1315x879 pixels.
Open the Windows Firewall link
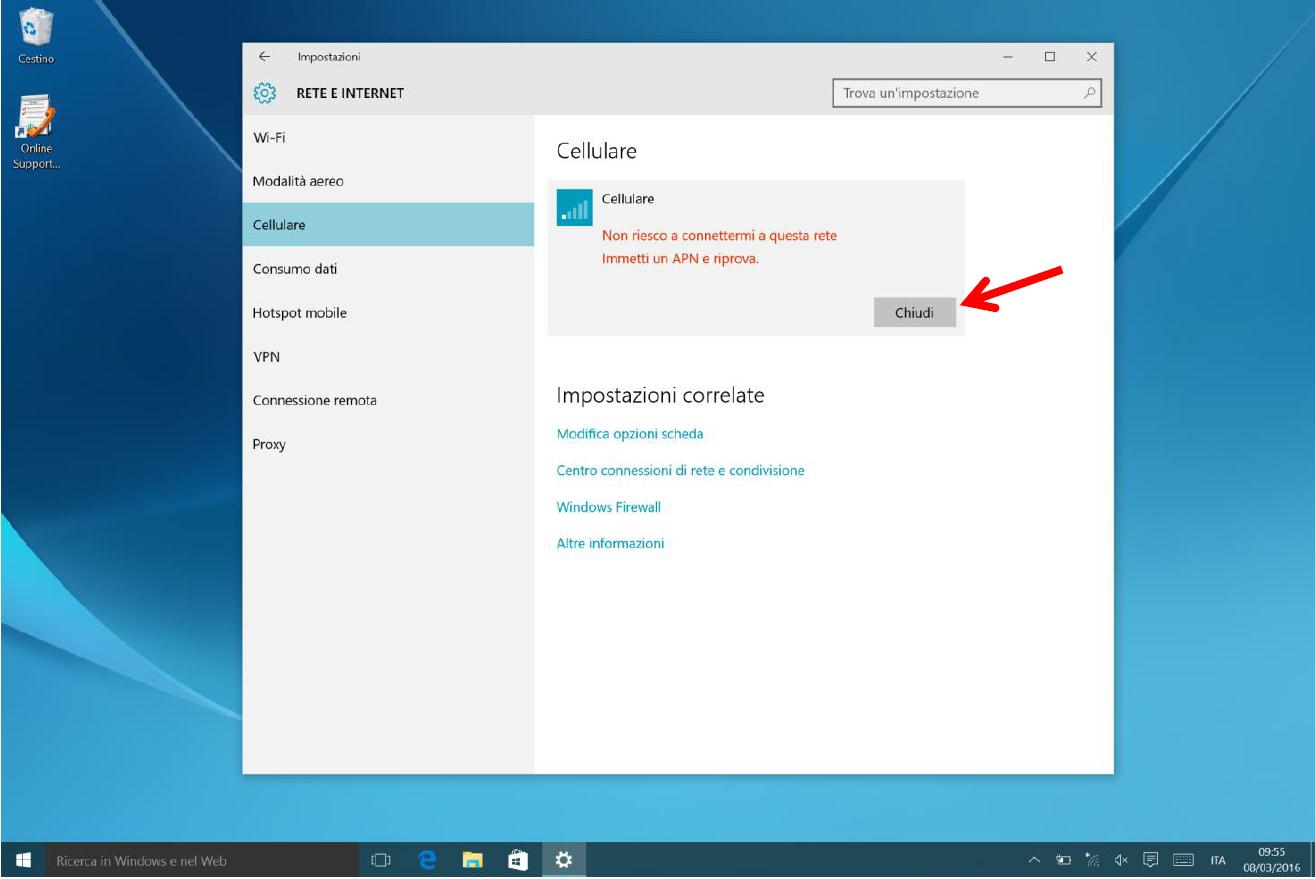pyautogui.click(x=608, y=507)
